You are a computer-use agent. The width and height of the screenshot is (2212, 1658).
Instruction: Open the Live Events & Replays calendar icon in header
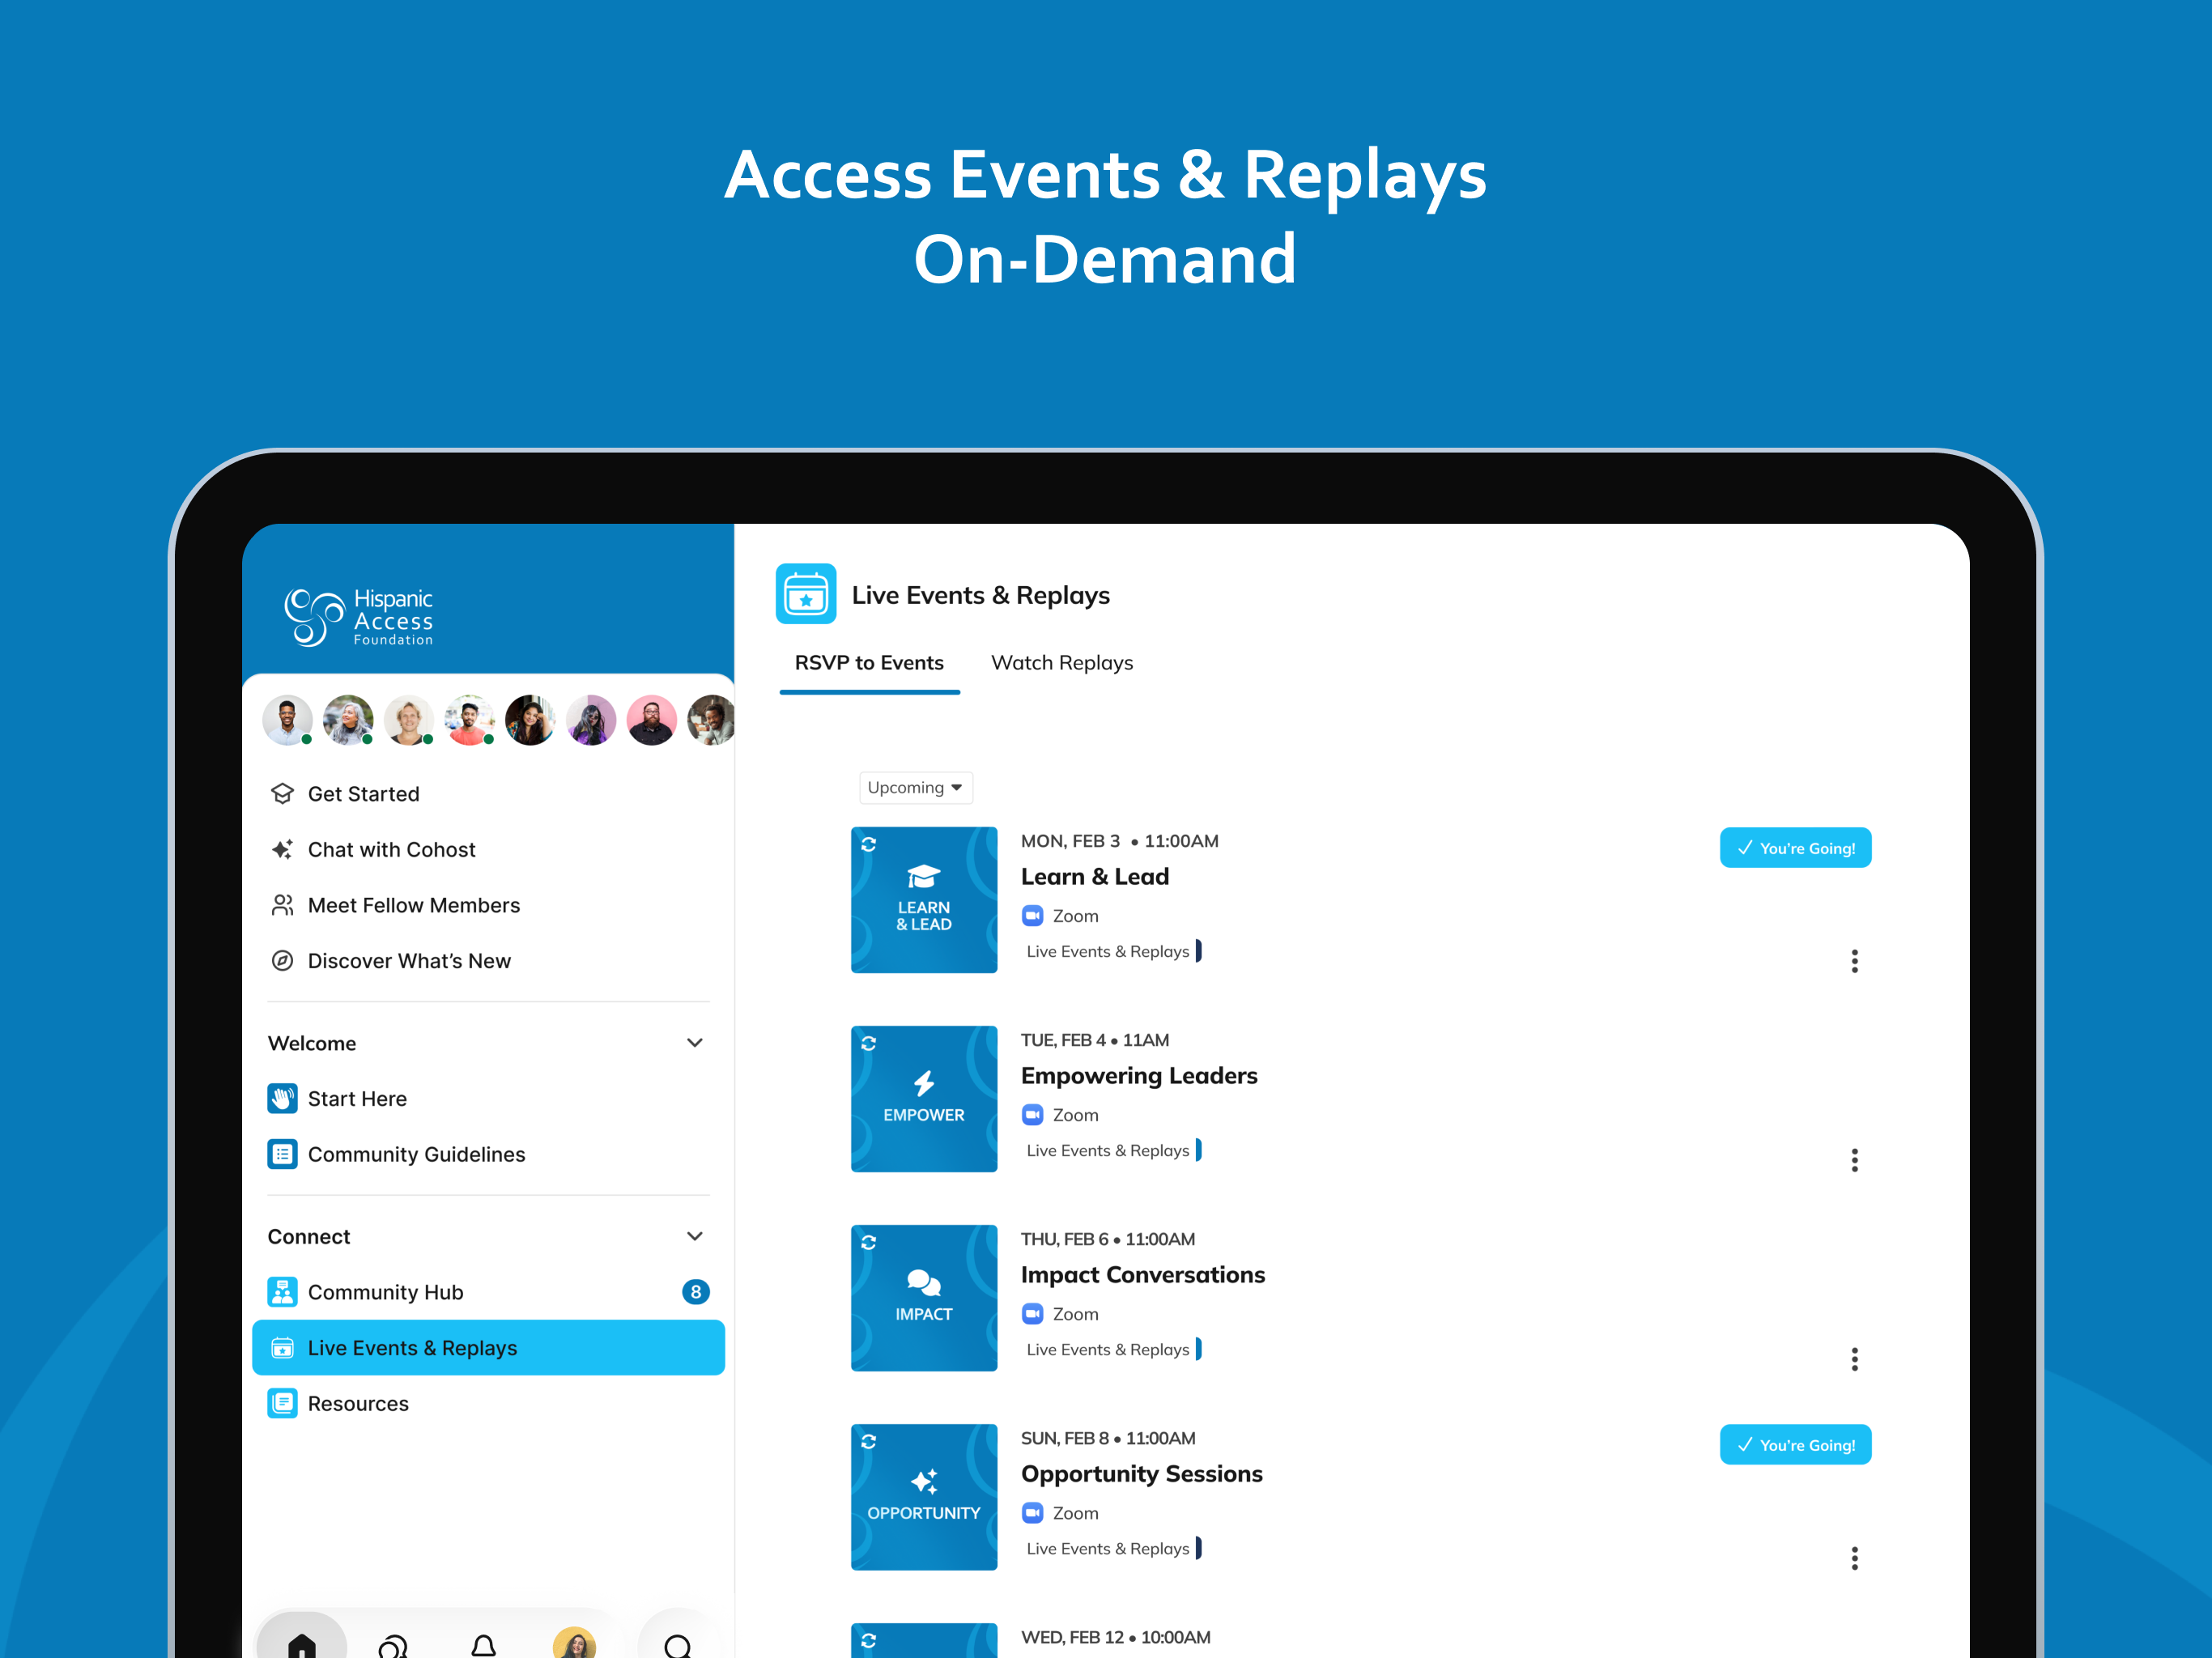tap(805, 594)
